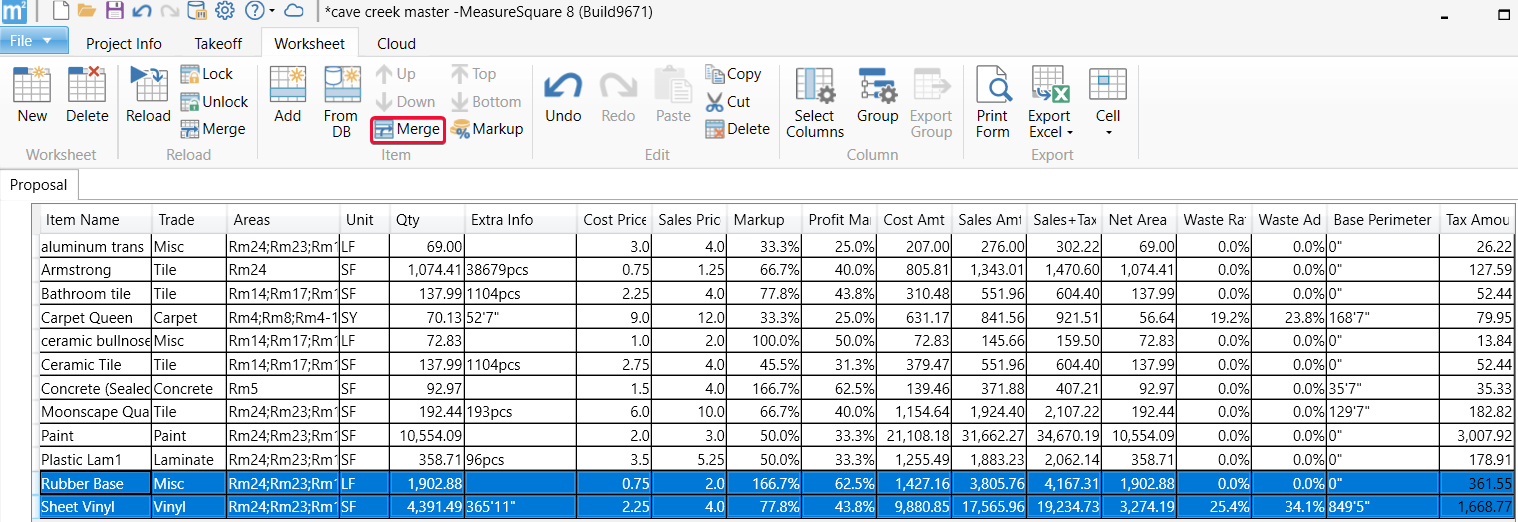Open the File menu
This screenshot has height=522, width=1518.
(35, 41)
